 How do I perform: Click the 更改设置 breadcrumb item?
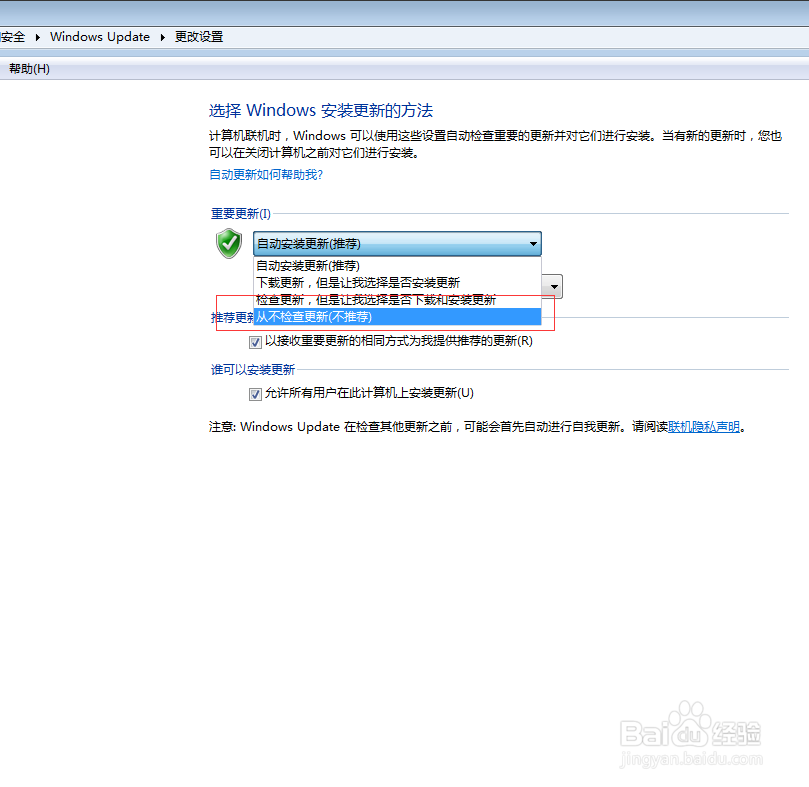click(198, 36)
